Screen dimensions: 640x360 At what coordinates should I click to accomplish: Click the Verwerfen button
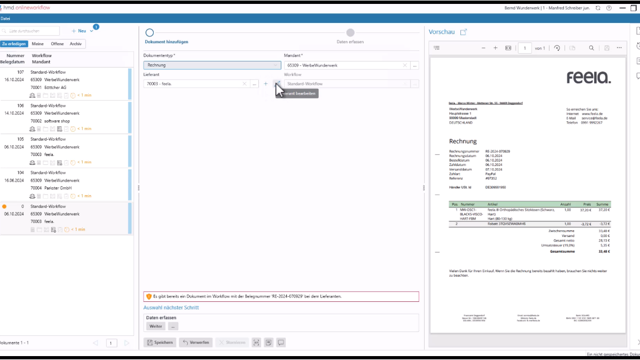(x=196, y=342)
